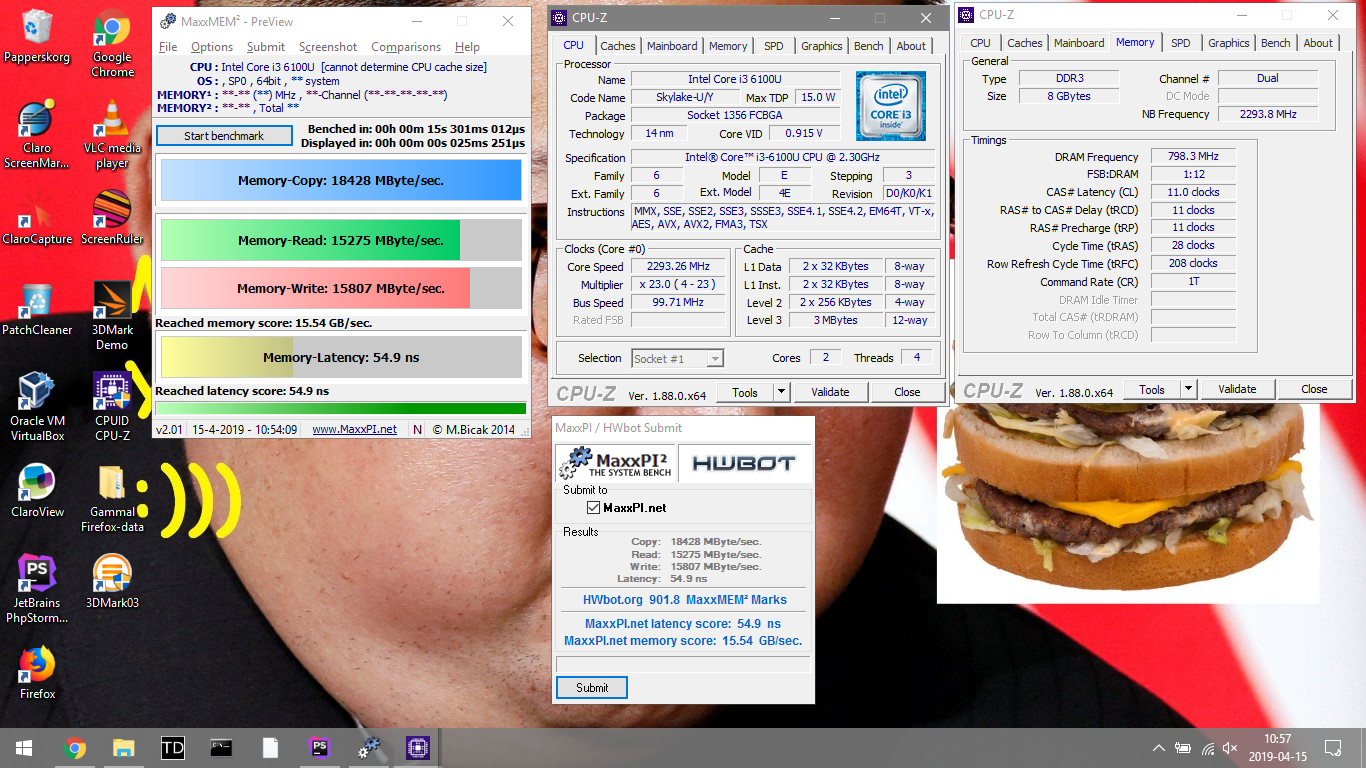Image resolution: width=1366 pixels, height=768 pixels.
Task: Open the TD app on the taskbar
Action: [x=172, y=748]
